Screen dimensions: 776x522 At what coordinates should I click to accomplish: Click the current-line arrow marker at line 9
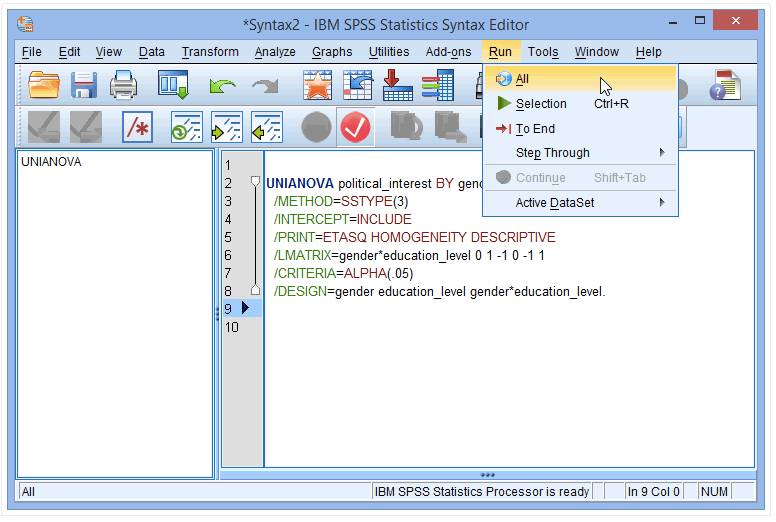245,308
